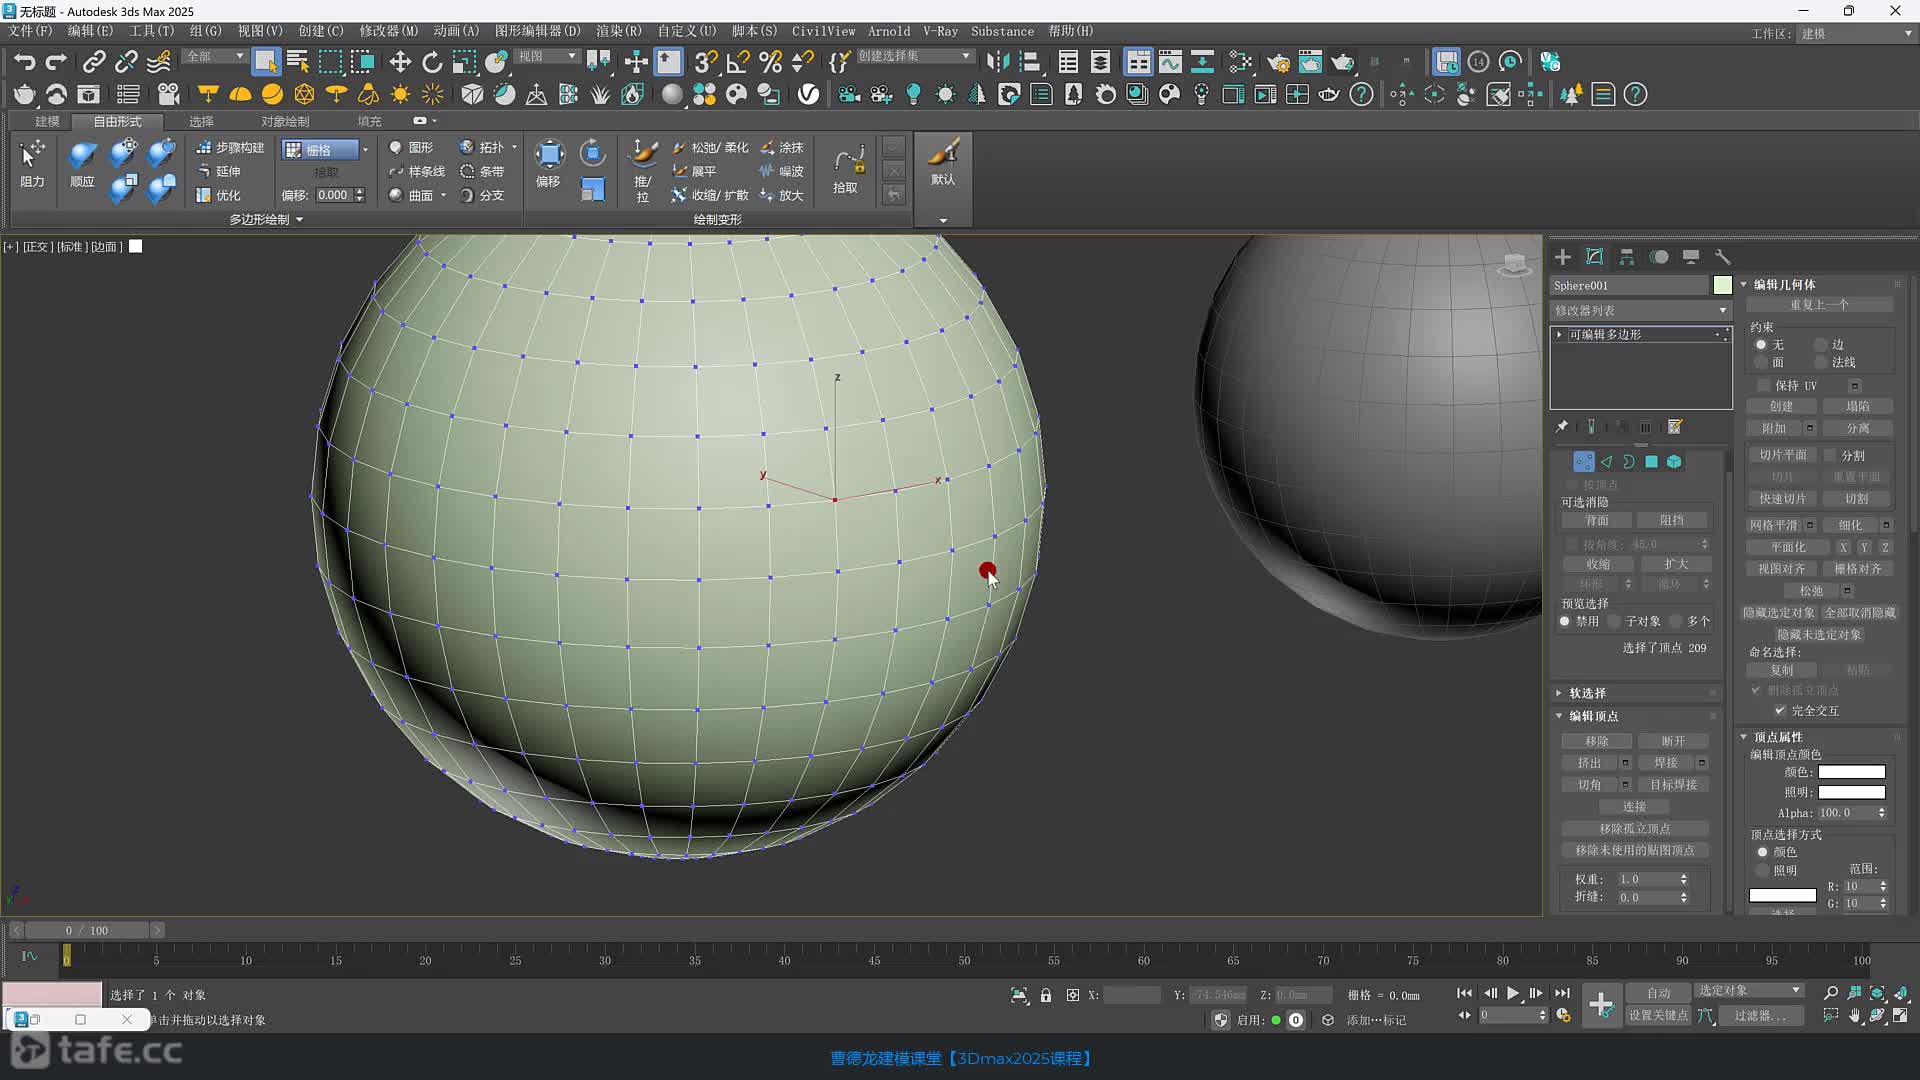Toggle the Angle Snap icon
This screenshot has height=1080, width=1920.
click(x=738, y=62)
